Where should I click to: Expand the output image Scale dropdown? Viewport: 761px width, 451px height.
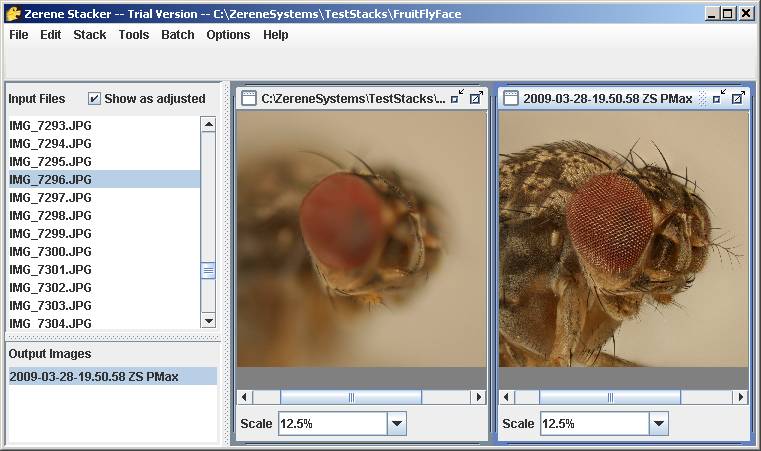[659, 423]
